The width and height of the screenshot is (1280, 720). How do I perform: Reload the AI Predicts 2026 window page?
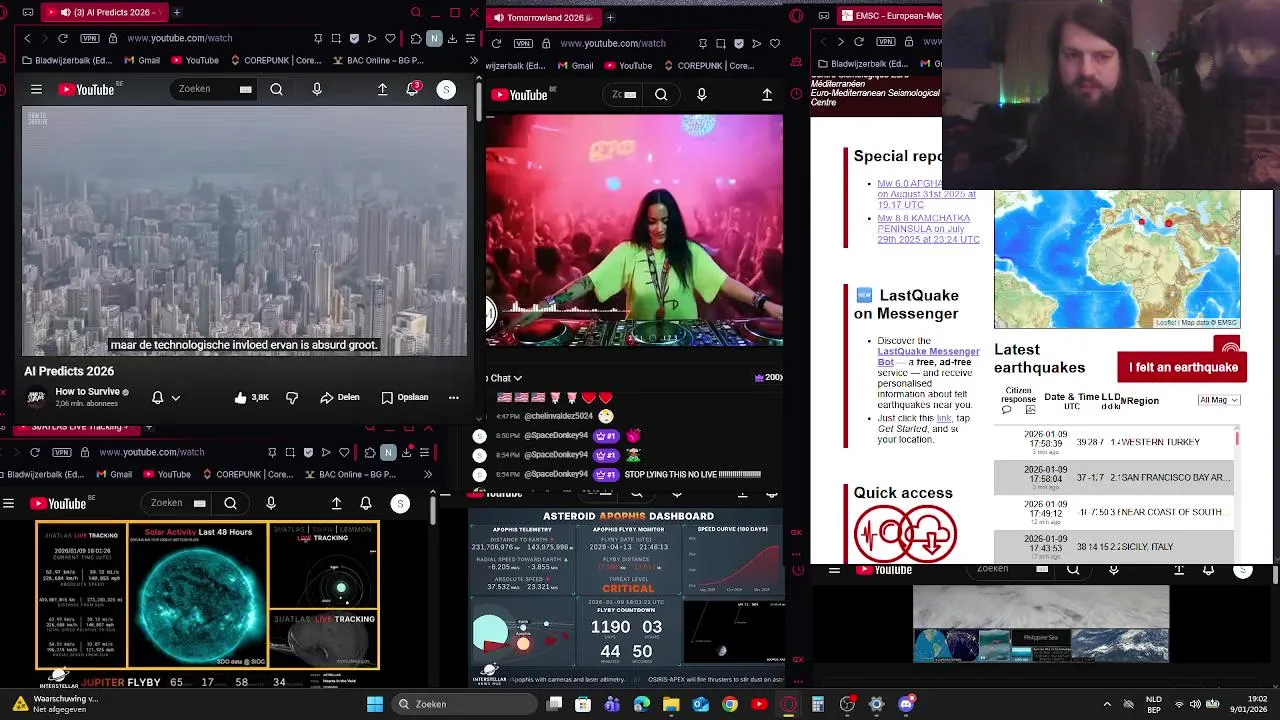pos(62,38)
